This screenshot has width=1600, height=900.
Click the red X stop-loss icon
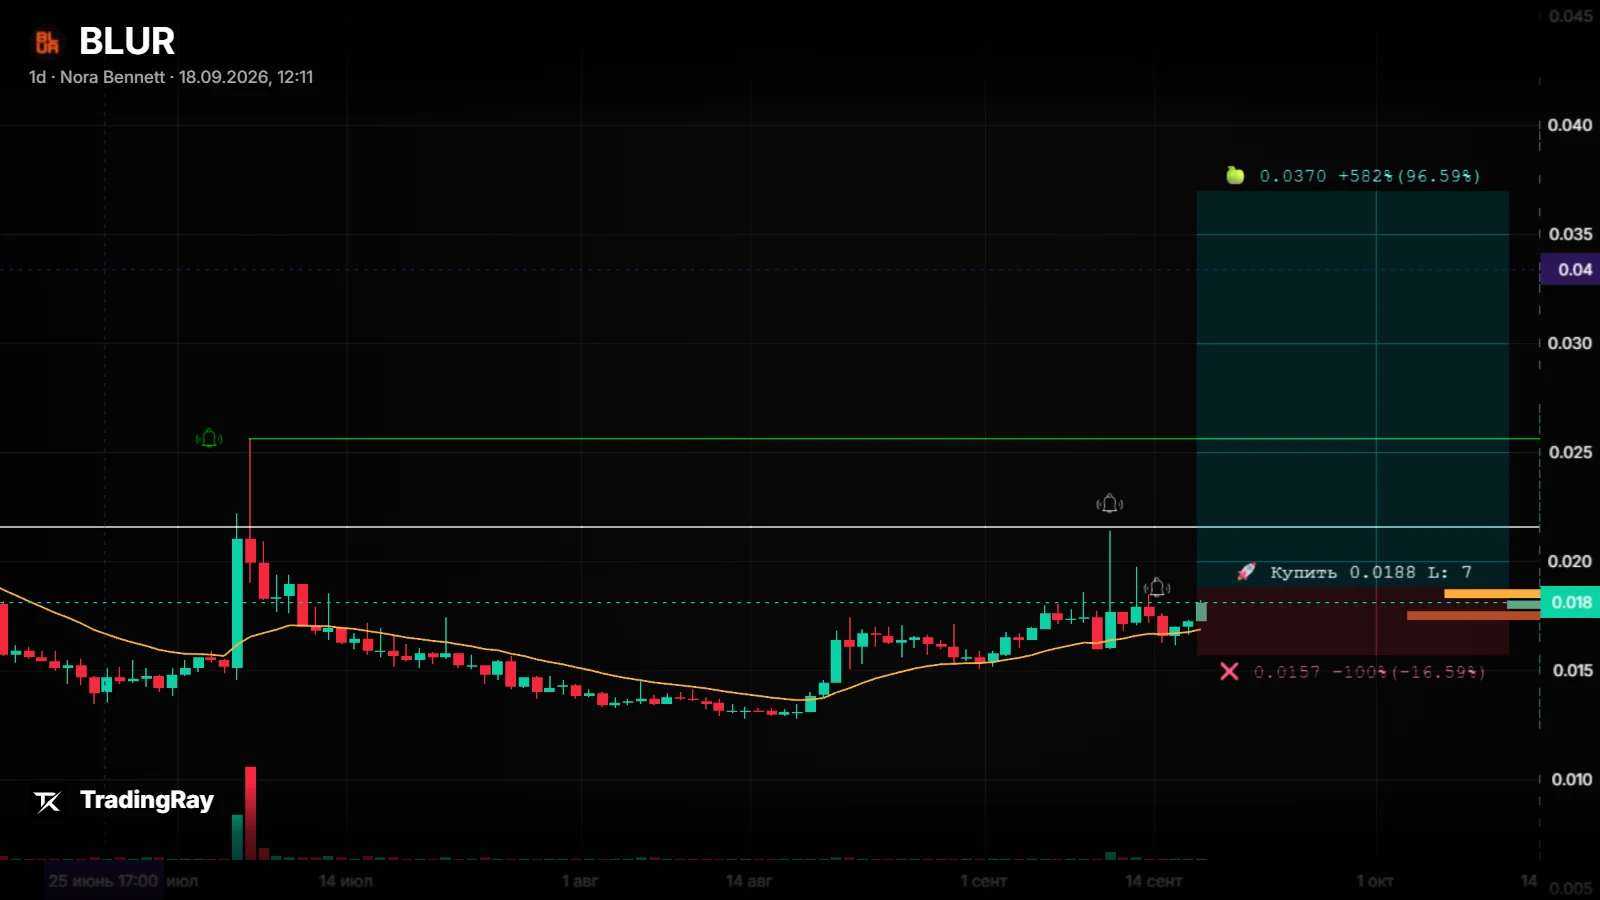(x=1229, y=671)
